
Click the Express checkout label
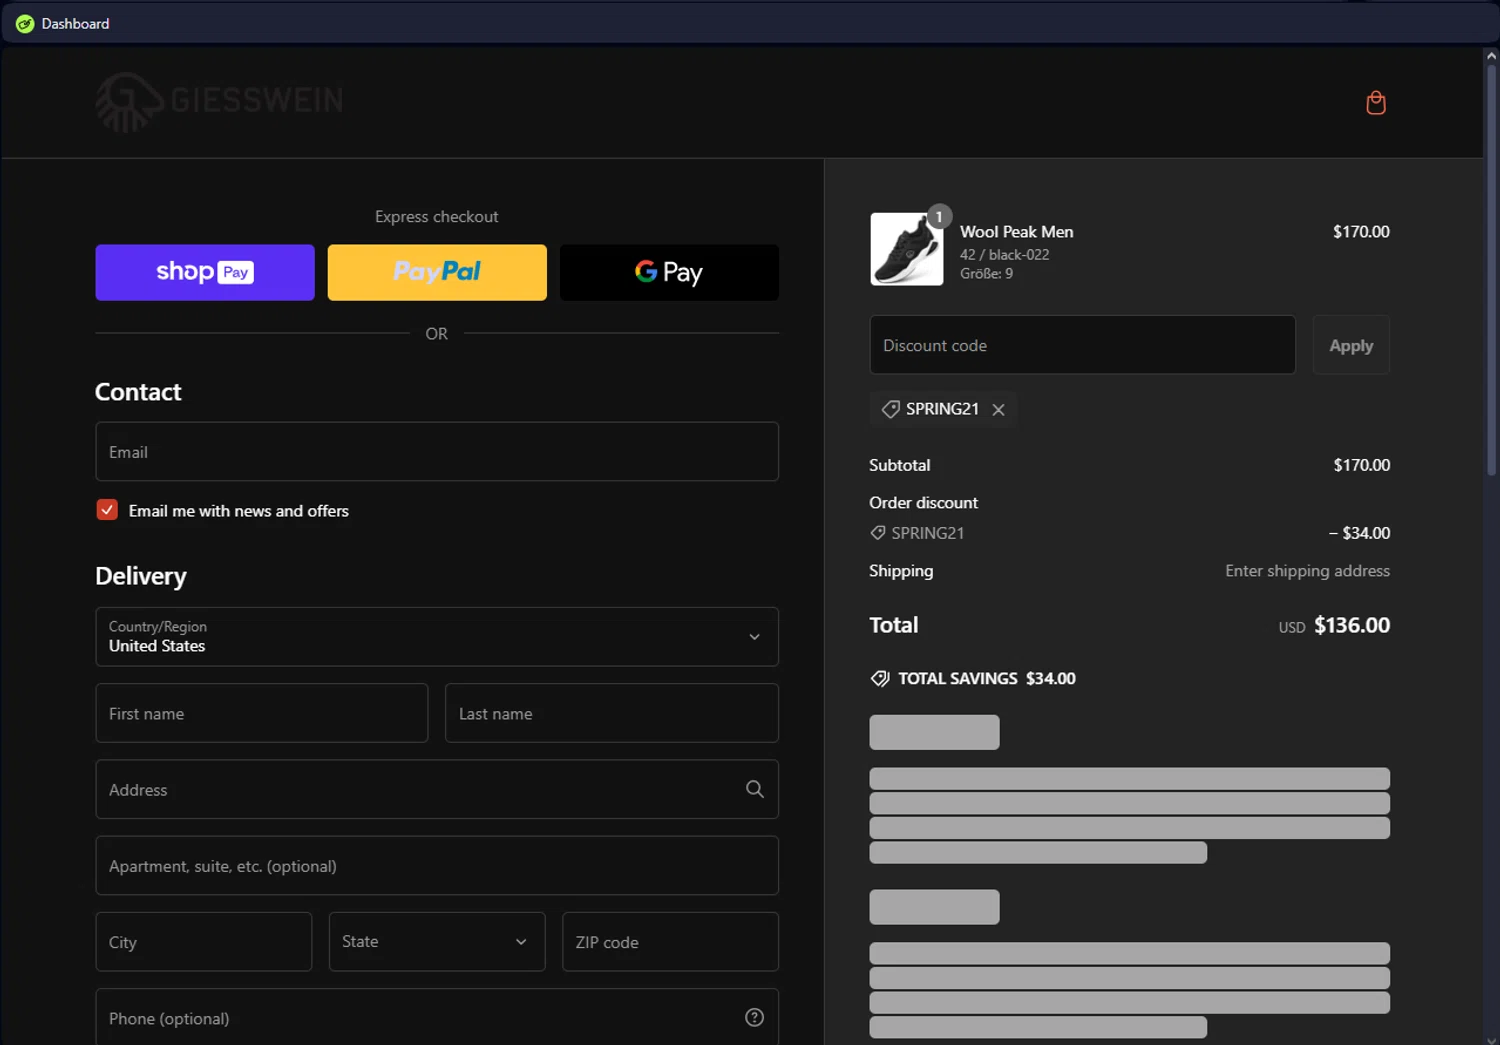tap(437, 217)
